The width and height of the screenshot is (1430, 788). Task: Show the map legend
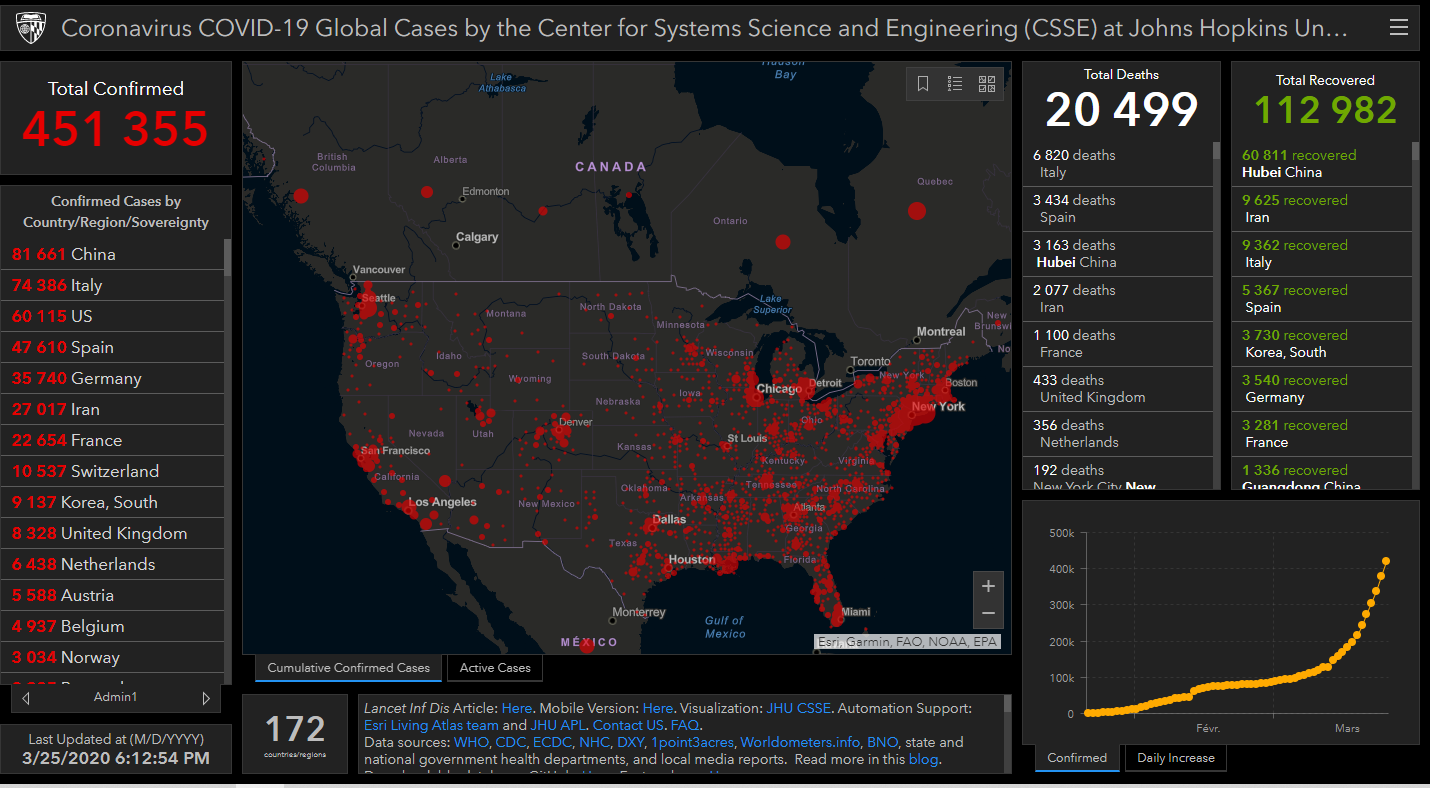point(955,84)
